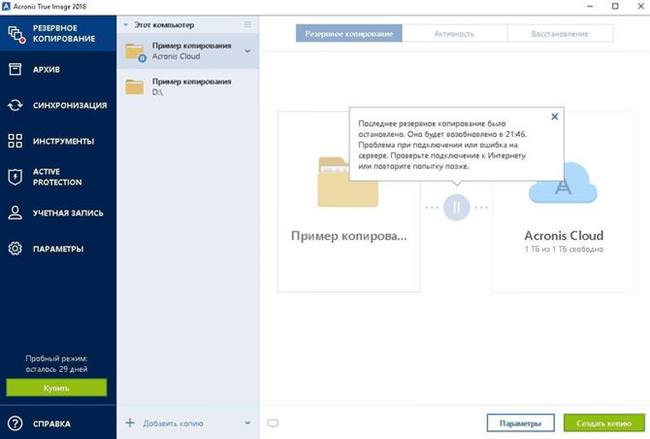Open the Добавить копию dropdown arrow
The width and height of the screenshot is (650, 439).
pos(247,423)
